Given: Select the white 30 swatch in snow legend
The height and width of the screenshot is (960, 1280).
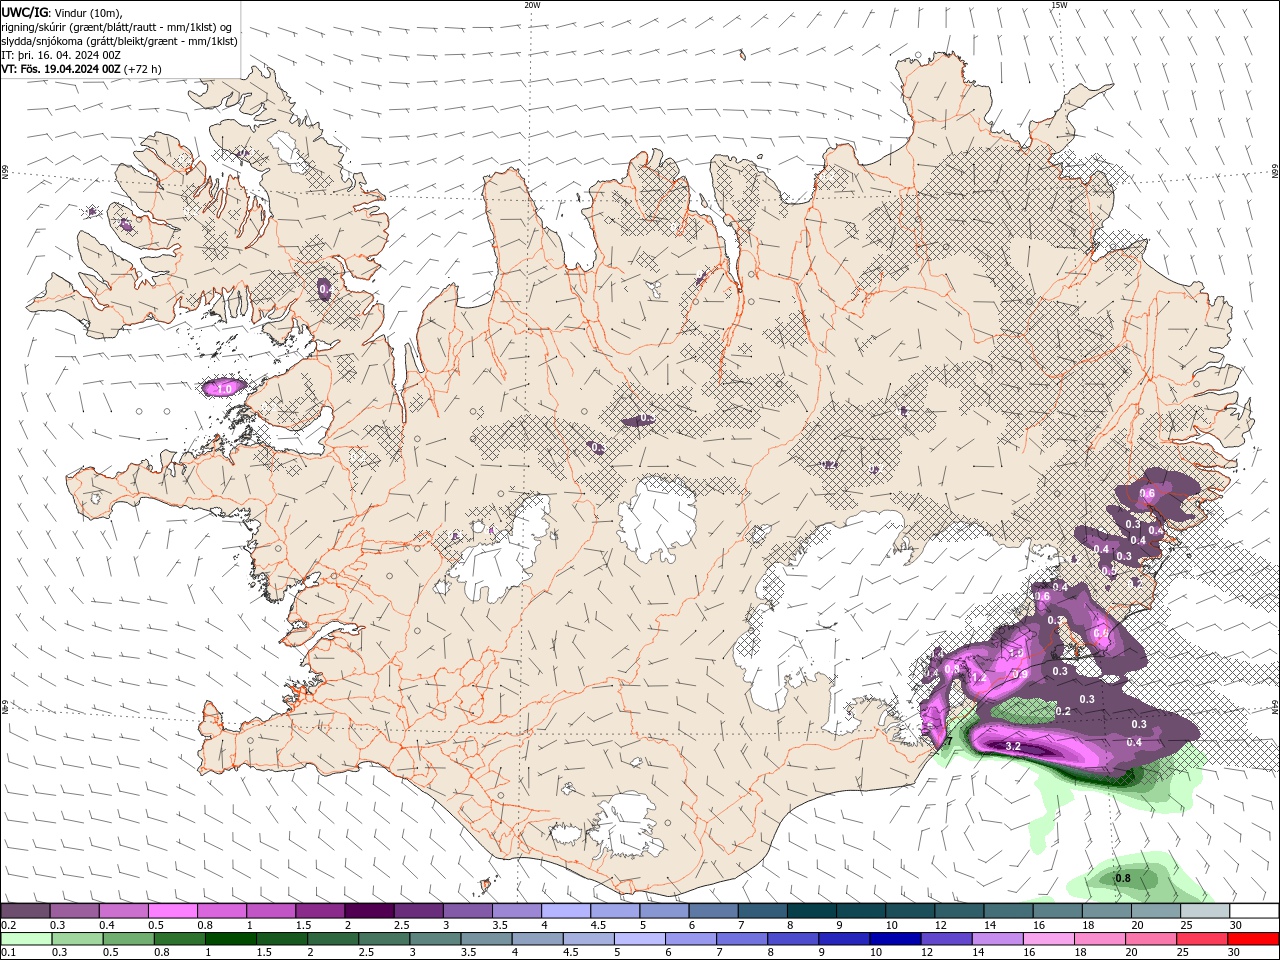Looking at the screenshot, I should pos(1254,911).
